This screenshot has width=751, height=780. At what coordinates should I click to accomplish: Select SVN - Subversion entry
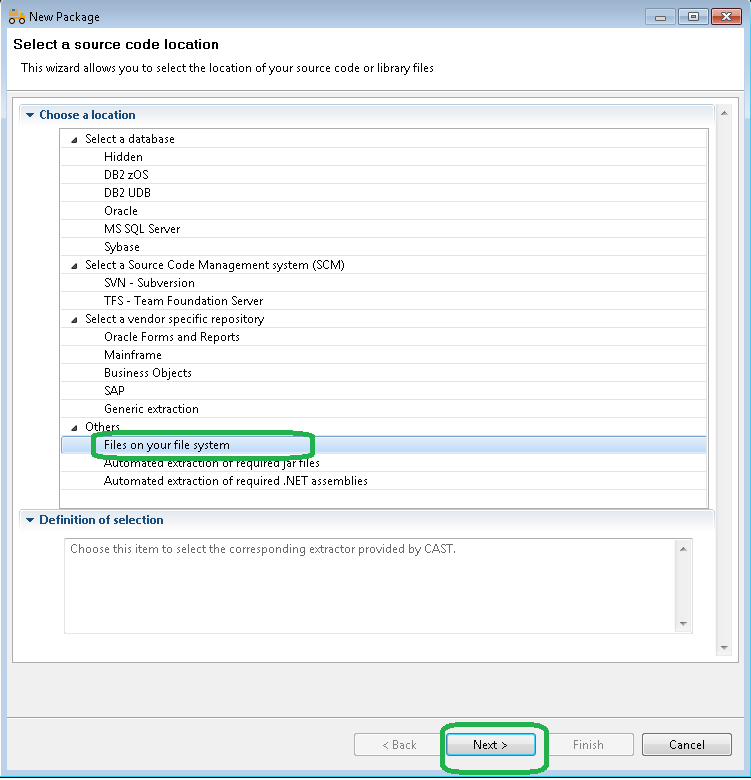pos(149,283)
